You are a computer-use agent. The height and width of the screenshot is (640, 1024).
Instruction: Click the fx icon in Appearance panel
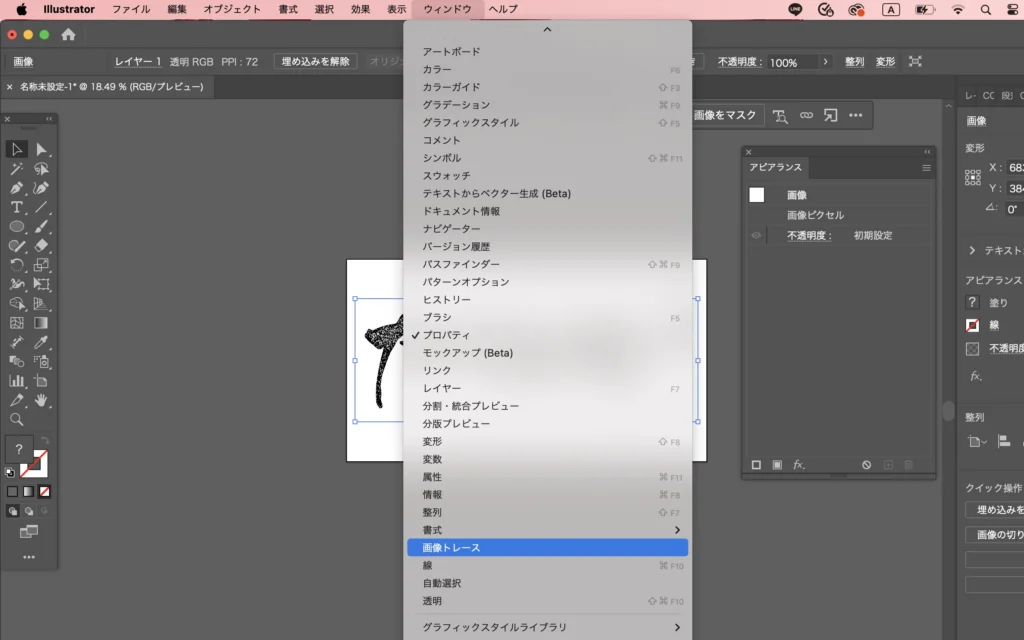pyautogui.click(x=799, y=465)
